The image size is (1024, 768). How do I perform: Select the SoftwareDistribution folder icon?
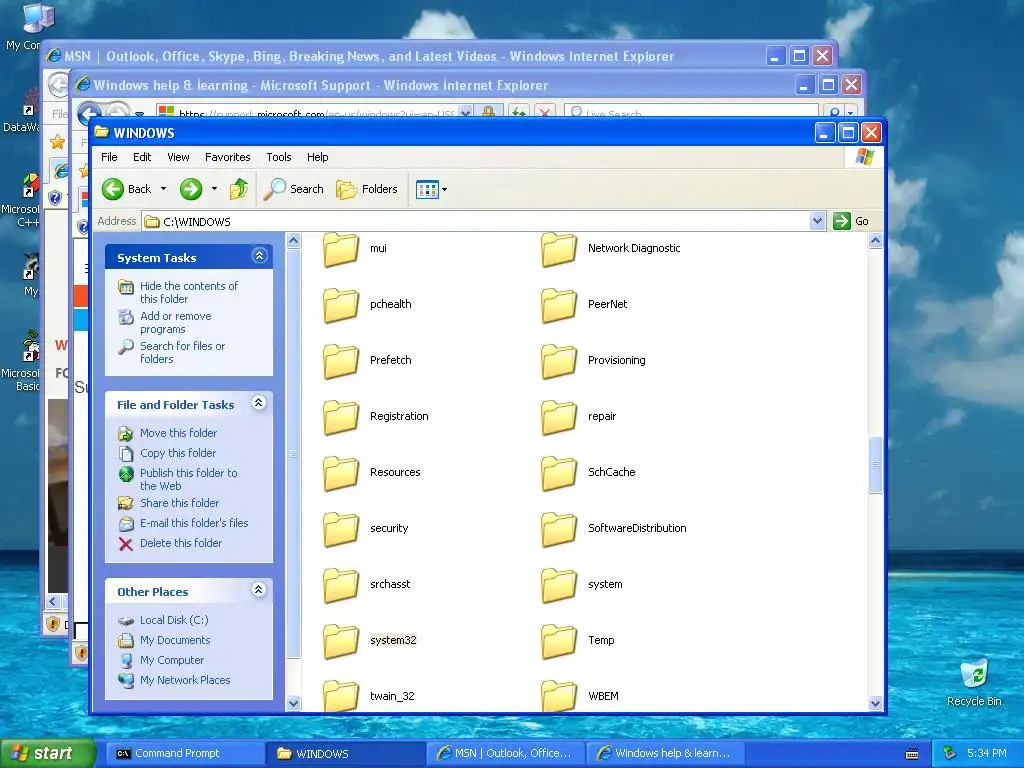559,529
